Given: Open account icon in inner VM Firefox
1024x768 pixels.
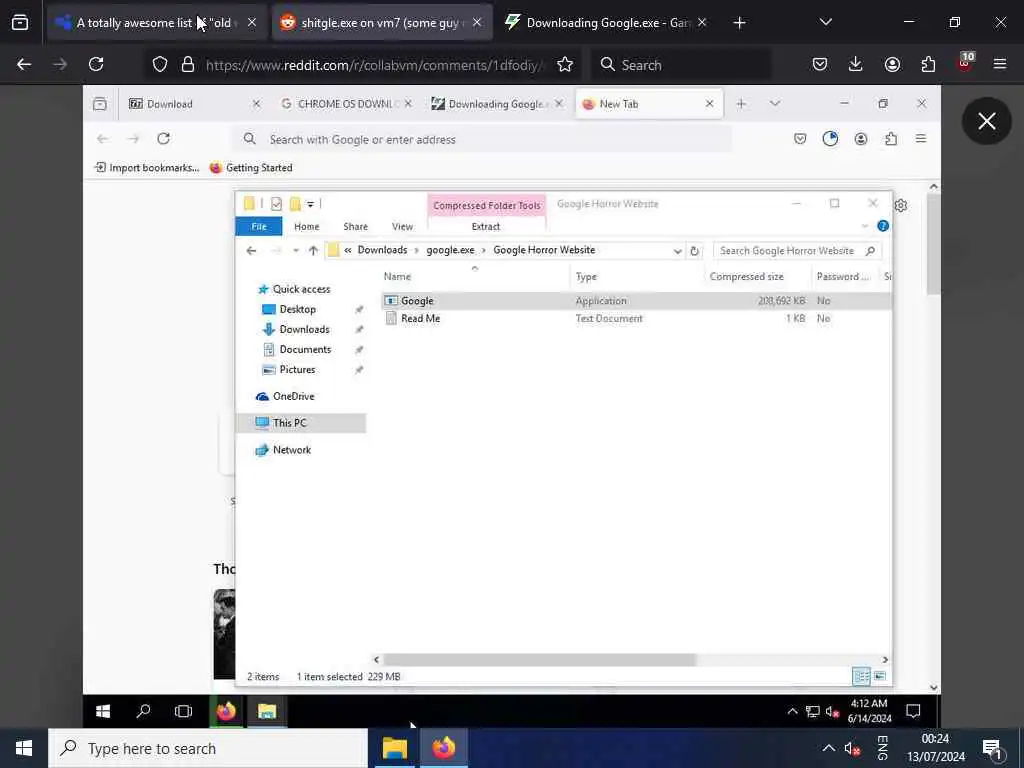Looking at the screenshot, I should click(x=861, y=138).
